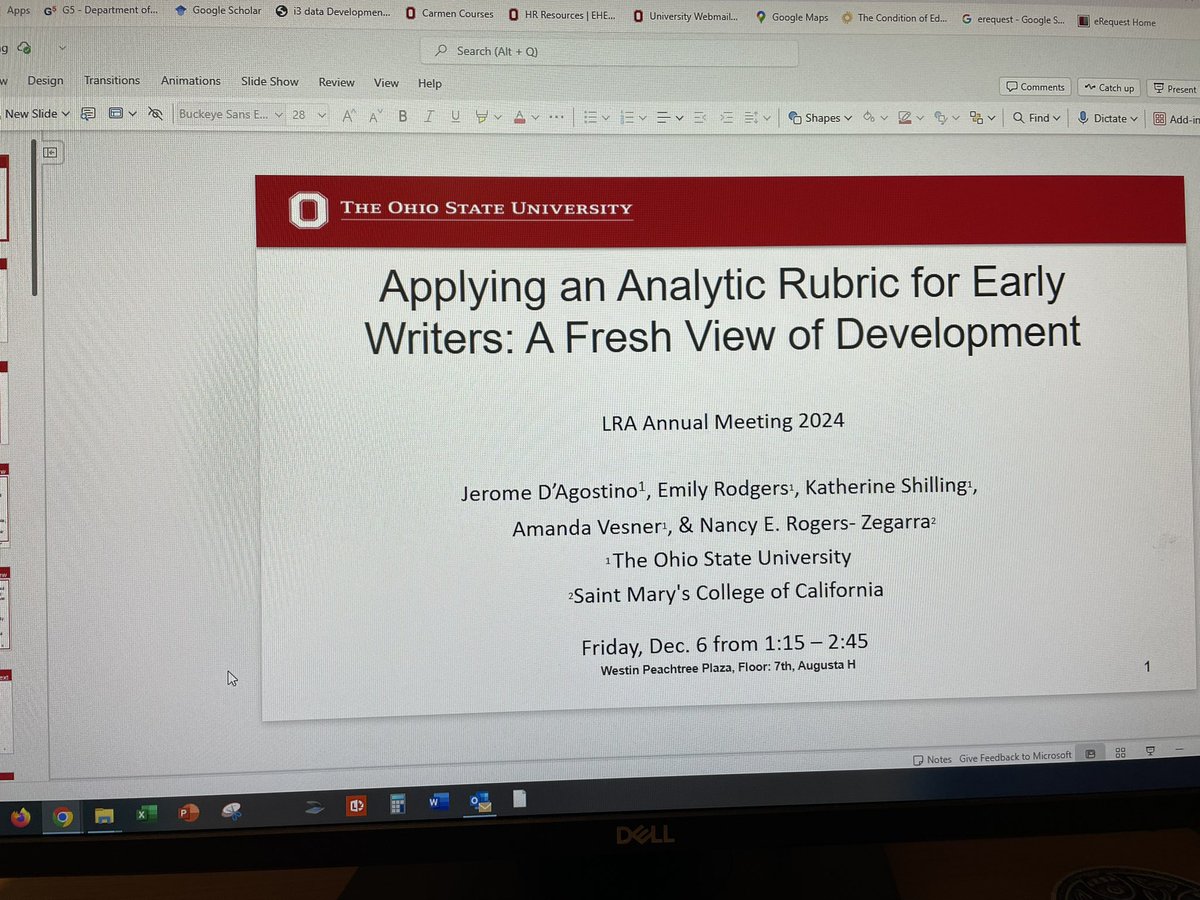Increase font size with the larger A icon
Image resolution: width=1200 pixels, height=900 pixels.
coord(349,116)
